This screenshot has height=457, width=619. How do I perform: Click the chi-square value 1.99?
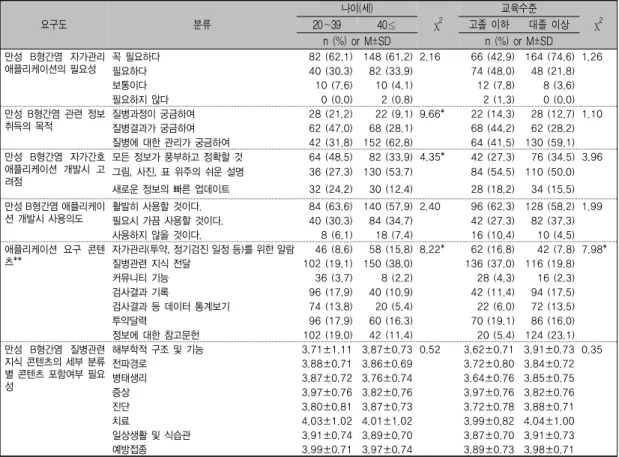pyautogui.click(x=592, y=207)
